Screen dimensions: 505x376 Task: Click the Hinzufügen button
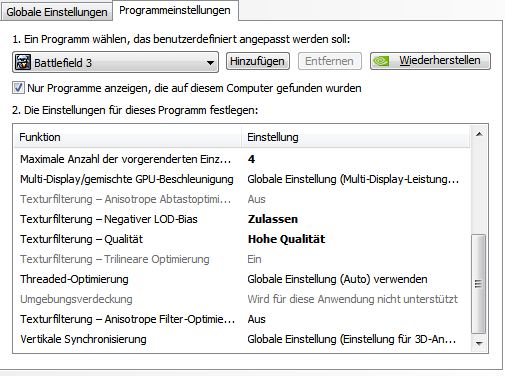(257, 61)
